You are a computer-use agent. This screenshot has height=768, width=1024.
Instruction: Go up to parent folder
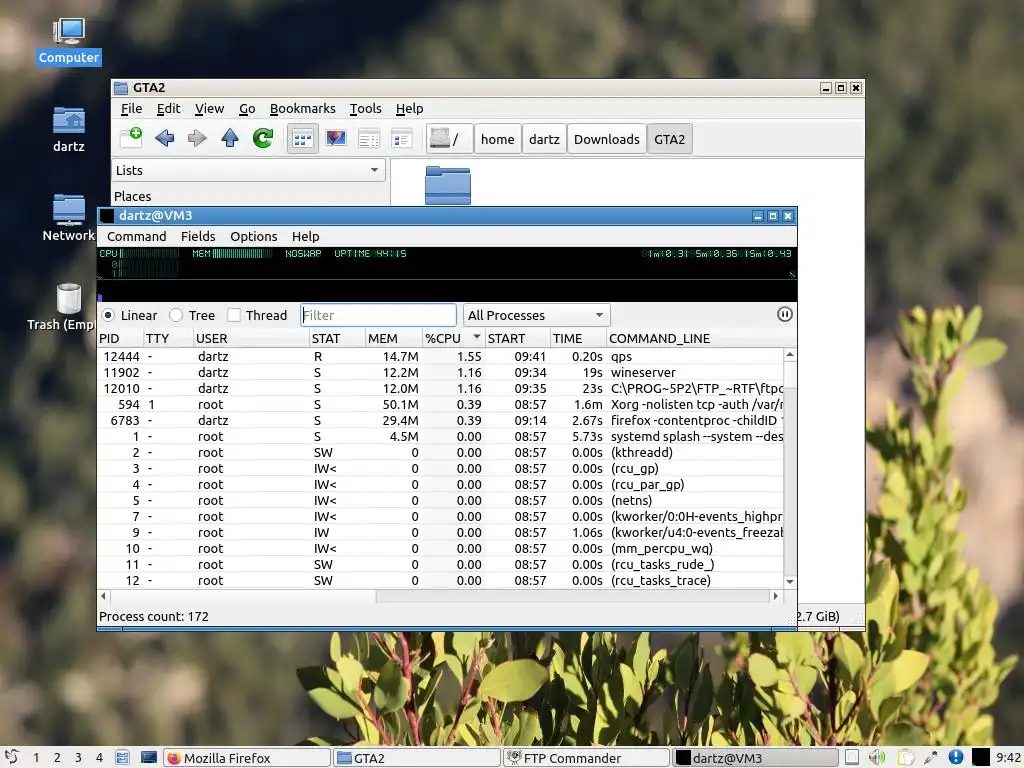point(230,138)
